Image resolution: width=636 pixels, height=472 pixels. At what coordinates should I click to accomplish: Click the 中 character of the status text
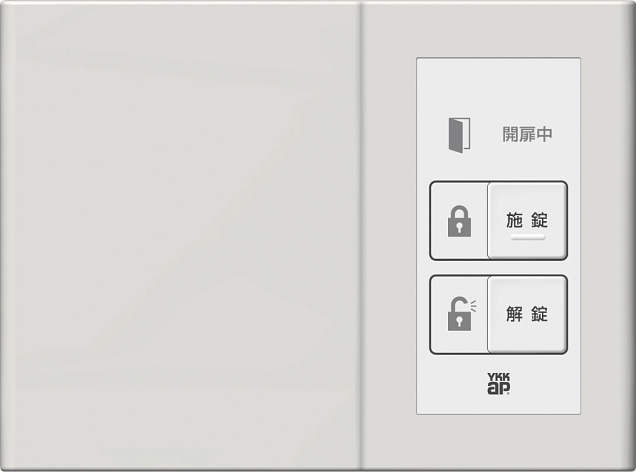(544, 135)
